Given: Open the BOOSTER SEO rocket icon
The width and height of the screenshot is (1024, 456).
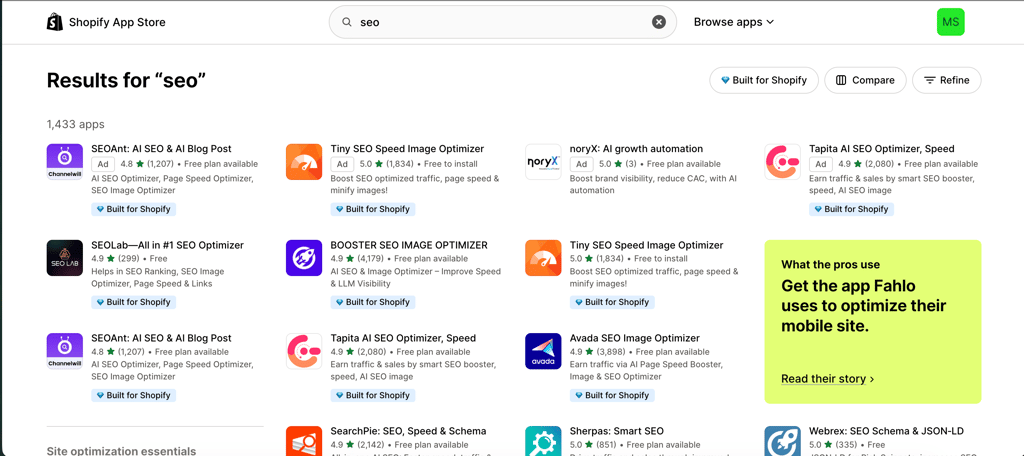Looking at the screenshot, I should pyautogui.click(x=304, y=258).
